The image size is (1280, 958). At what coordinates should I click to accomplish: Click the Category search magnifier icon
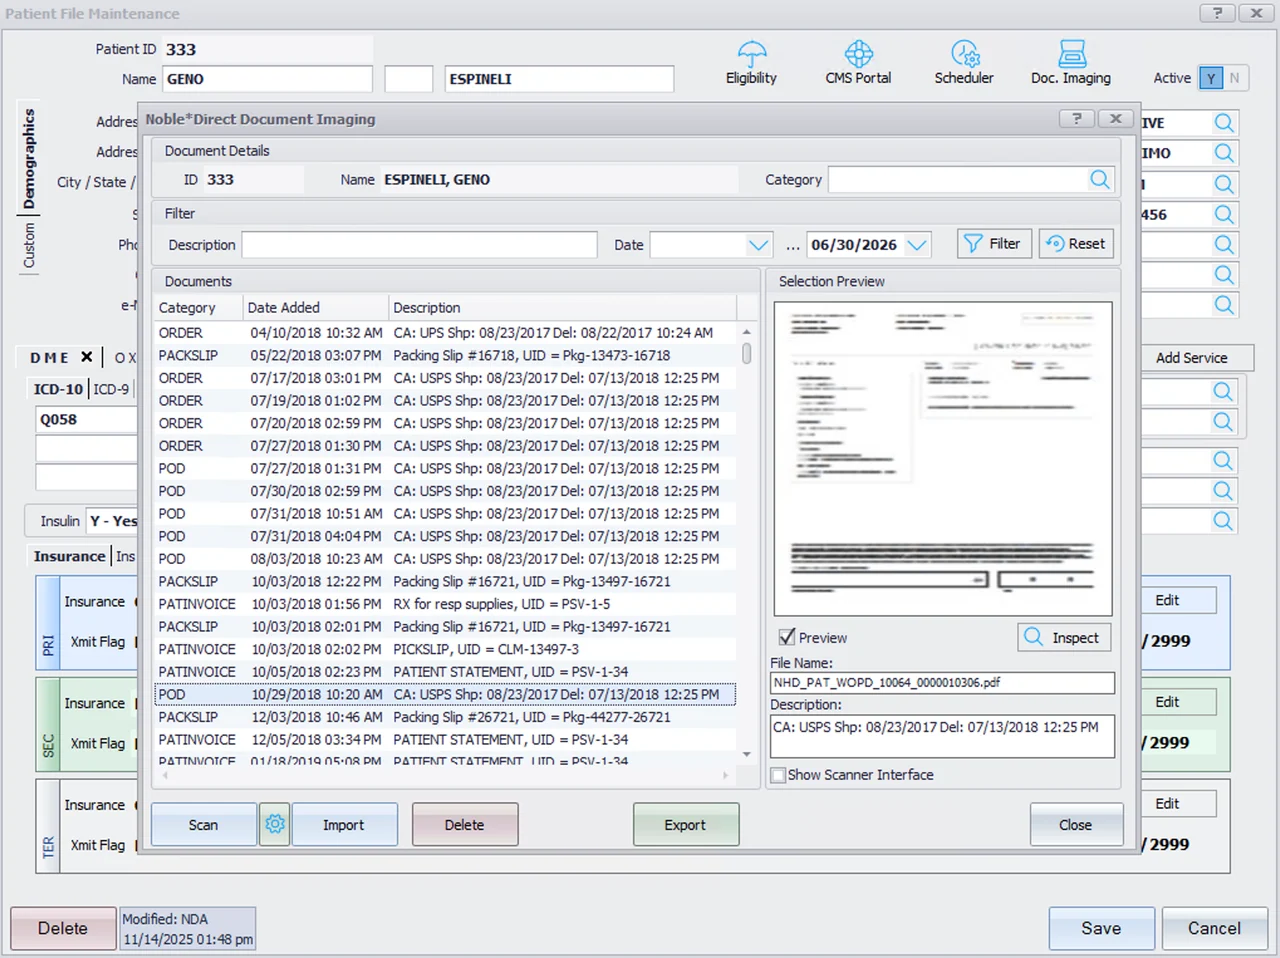tap(1100, 179)
